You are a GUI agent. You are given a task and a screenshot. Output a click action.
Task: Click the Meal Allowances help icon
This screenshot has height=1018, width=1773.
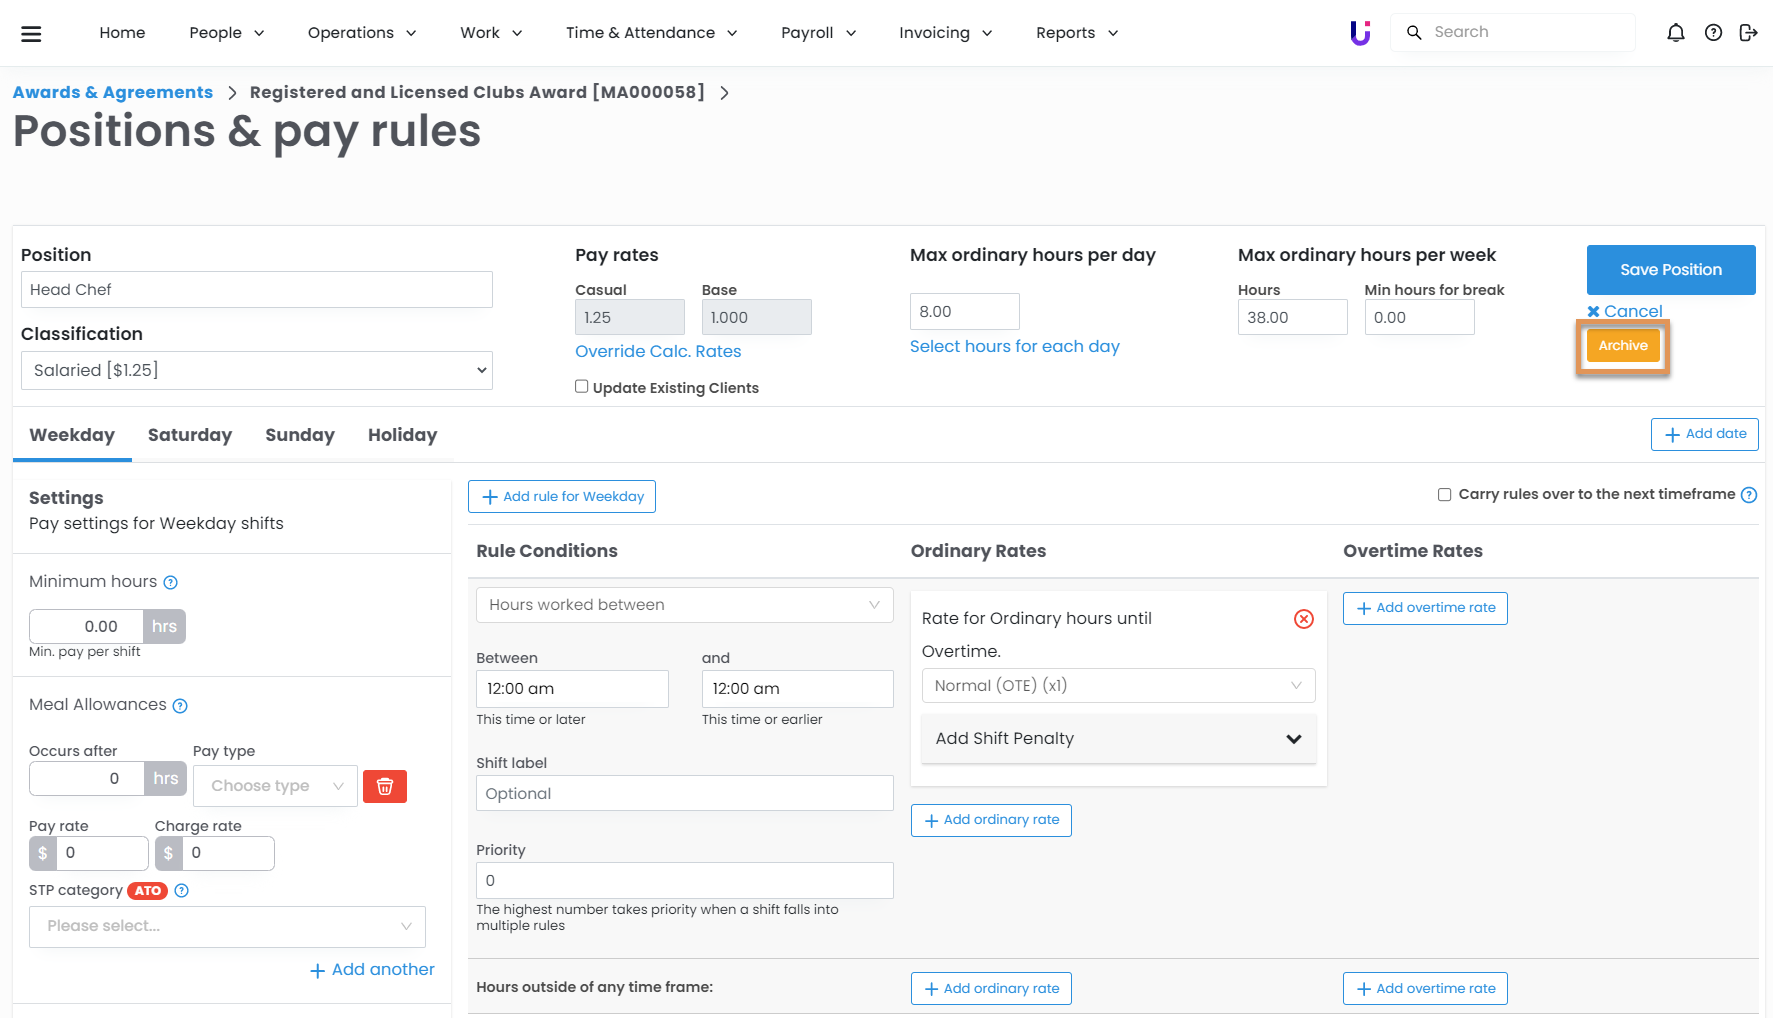coord(180,706)
